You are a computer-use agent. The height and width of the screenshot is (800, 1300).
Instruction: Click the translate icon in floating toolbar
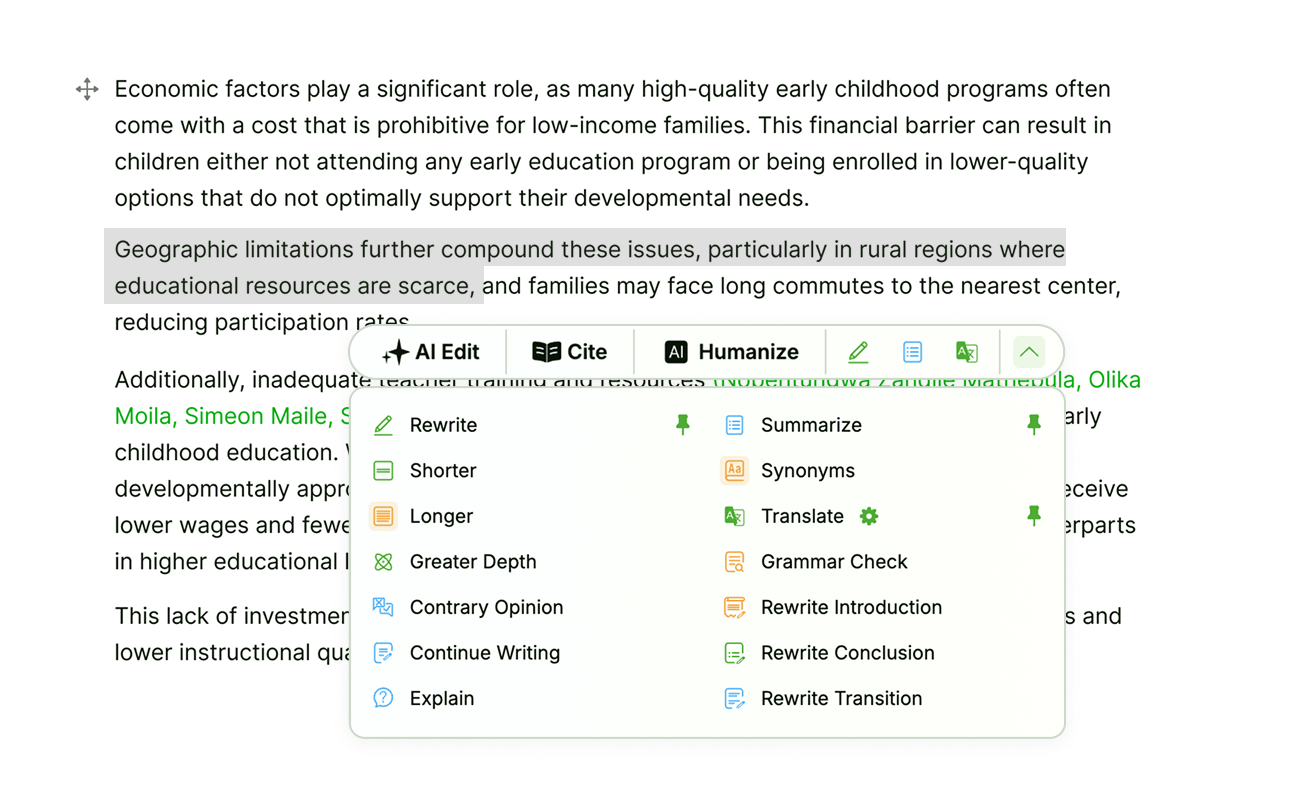(966, 352)
